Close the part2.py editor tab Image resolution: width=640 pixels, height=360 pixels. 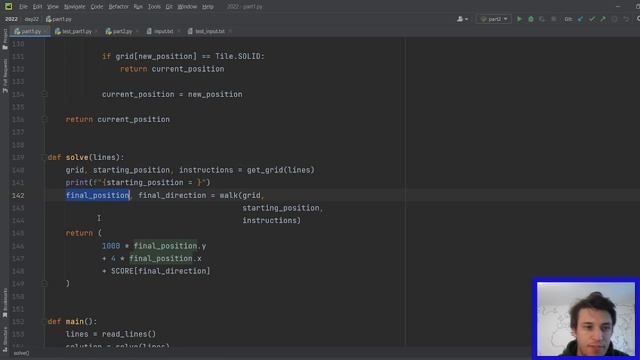[x=137, y=31]
